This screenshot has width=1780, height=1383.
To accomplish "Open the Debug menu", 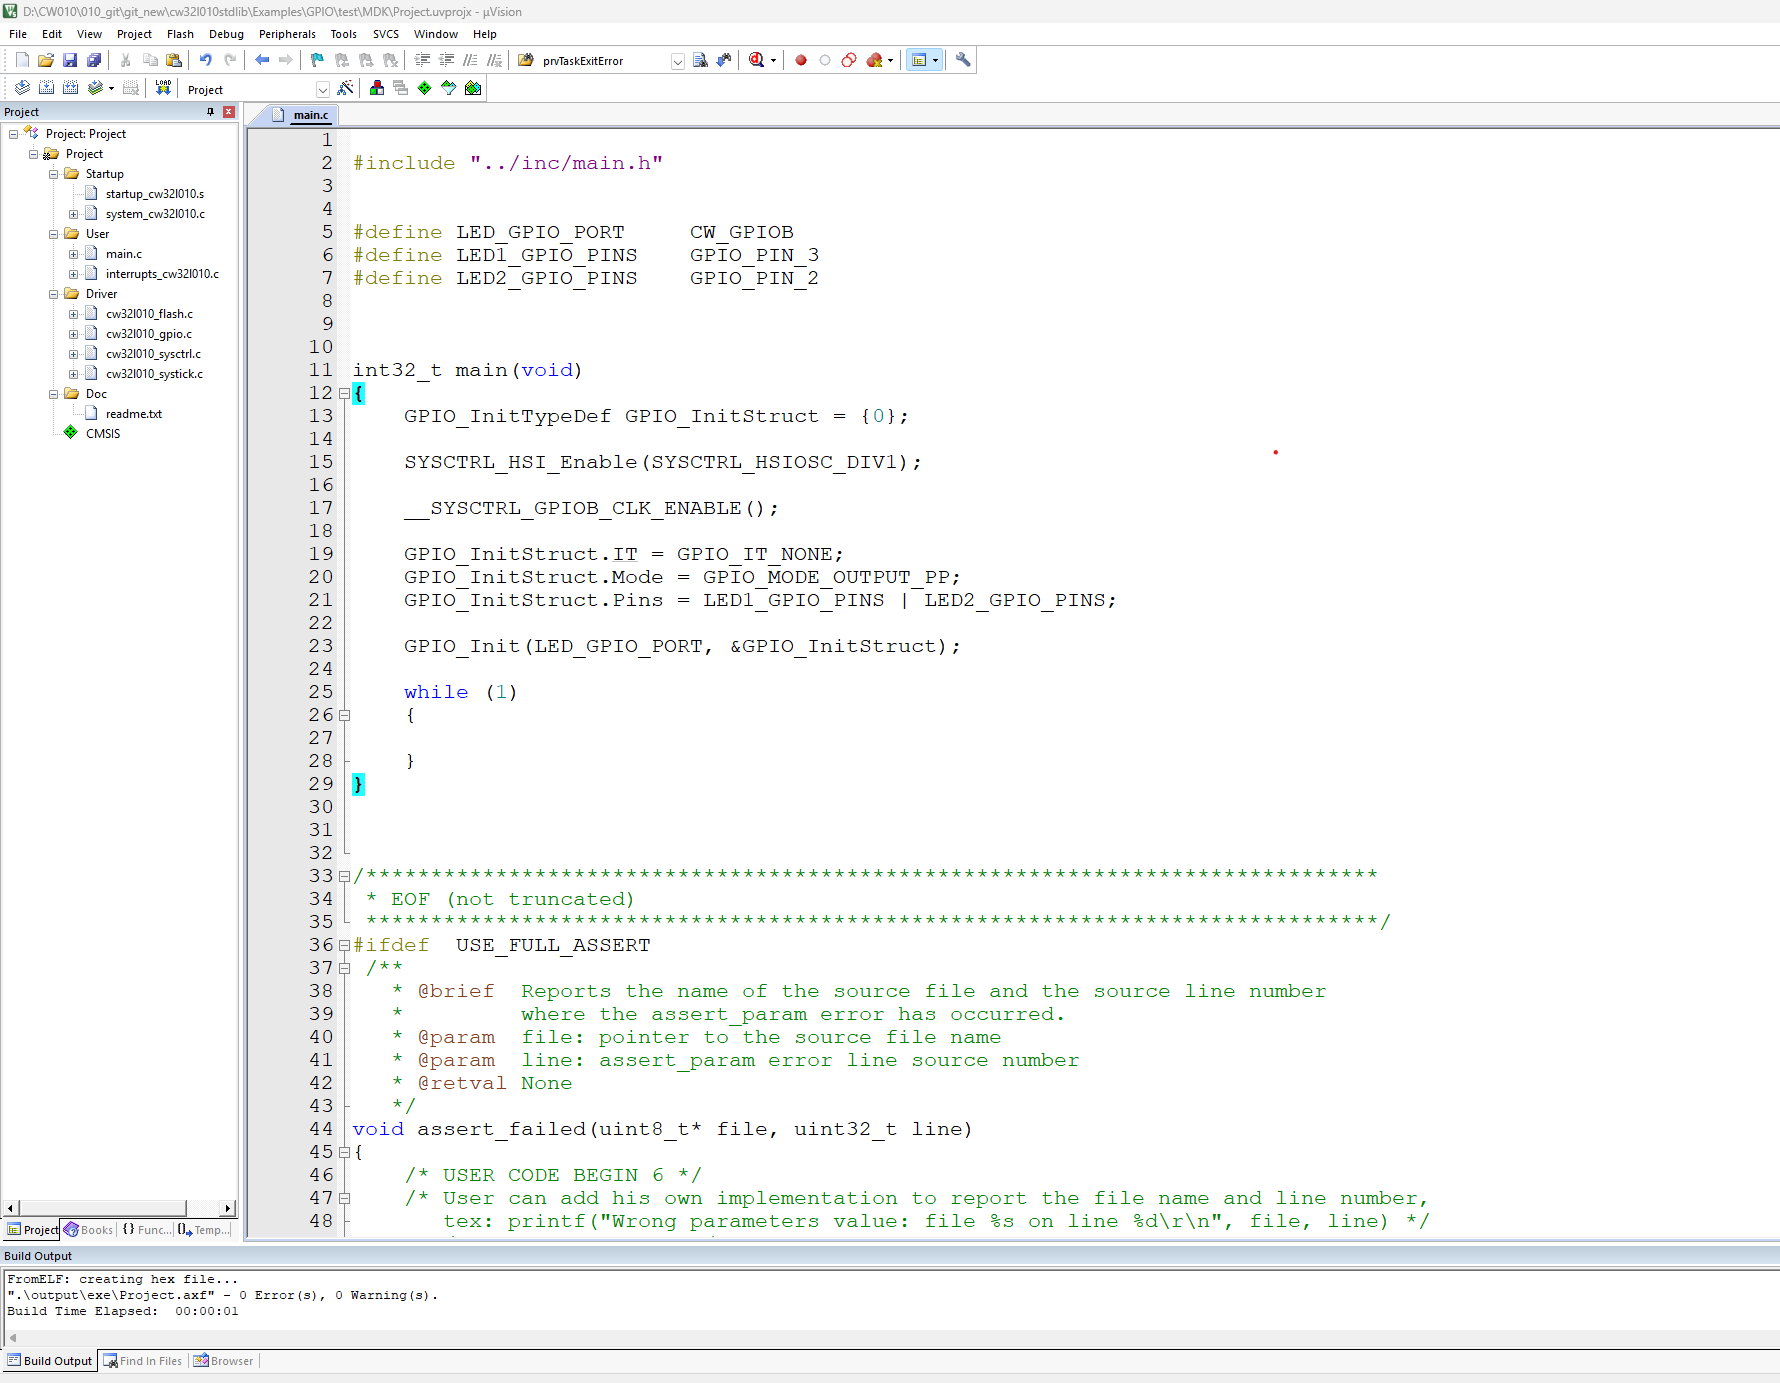I will [x=226, y=34].
